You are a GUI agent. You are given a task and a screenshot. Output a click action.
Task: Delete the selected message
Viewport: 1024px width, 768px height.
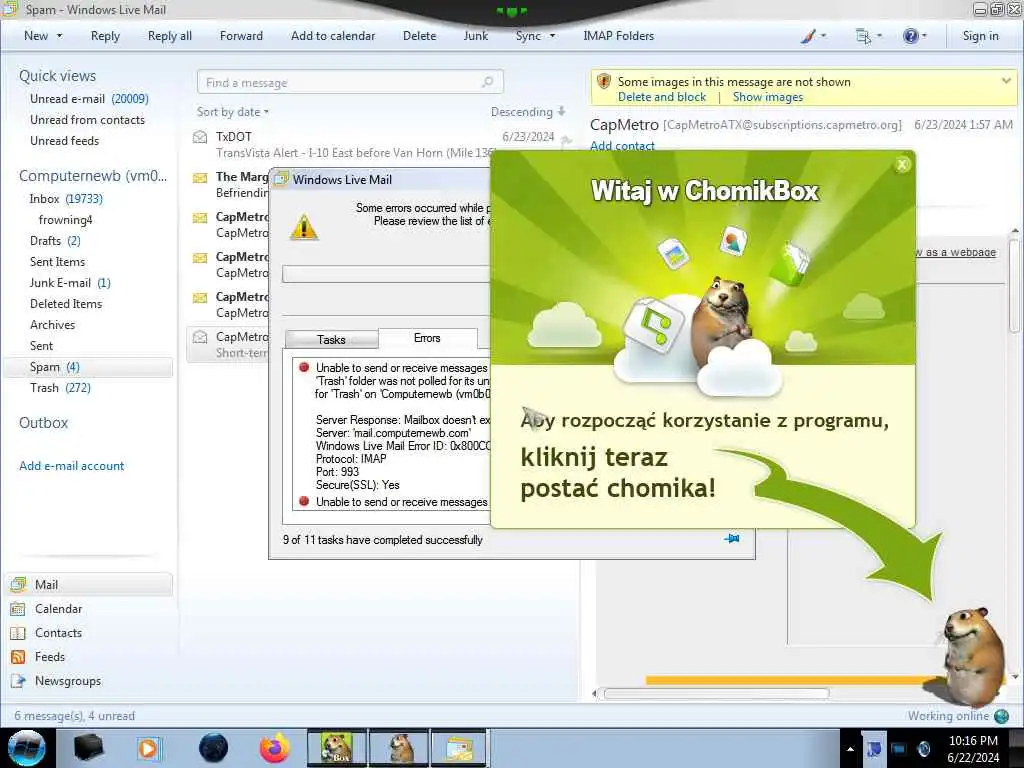pos(419,36)
